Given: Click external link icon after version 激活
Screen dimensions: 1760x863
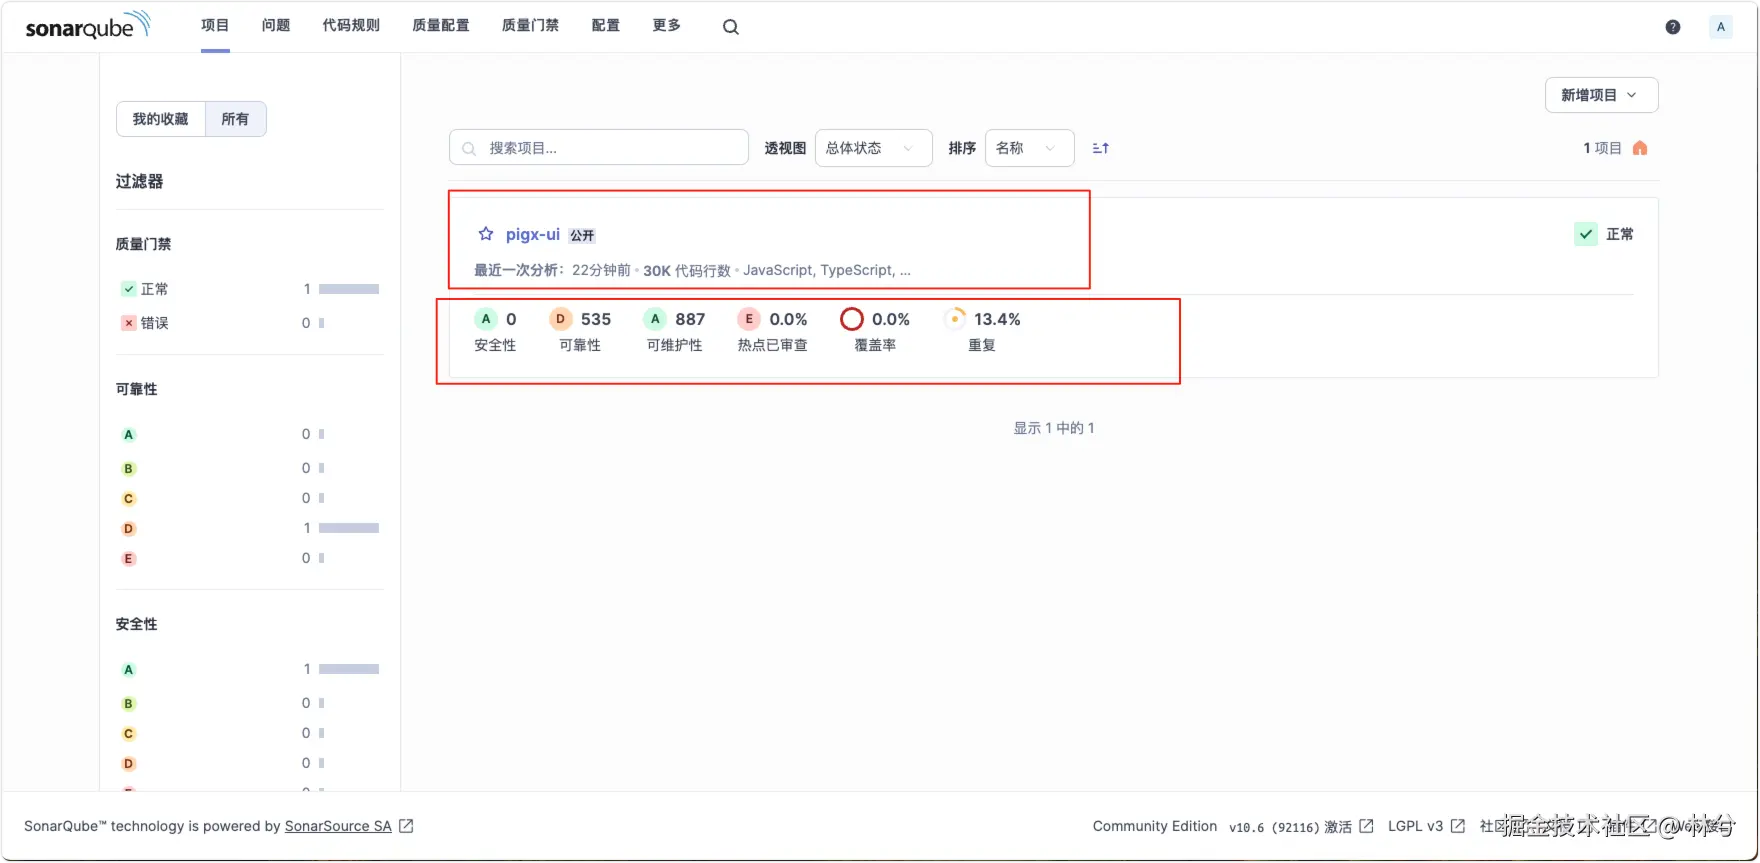Looking at the screenshot, I should 1366,826.
